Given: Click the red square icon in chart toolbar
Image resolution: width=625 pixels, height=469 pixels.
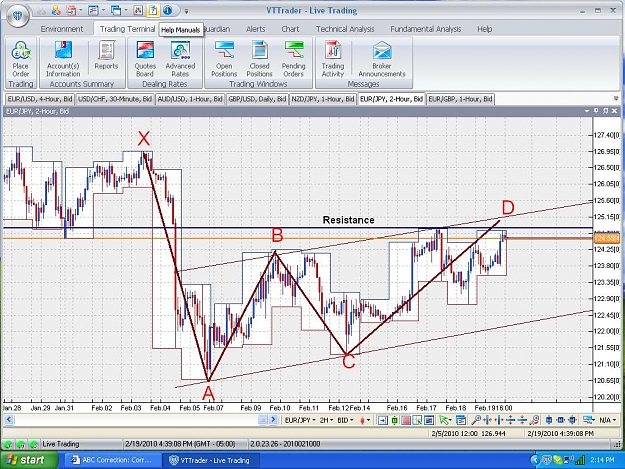Looking at the screenshot, I should [x=406, y=420].
